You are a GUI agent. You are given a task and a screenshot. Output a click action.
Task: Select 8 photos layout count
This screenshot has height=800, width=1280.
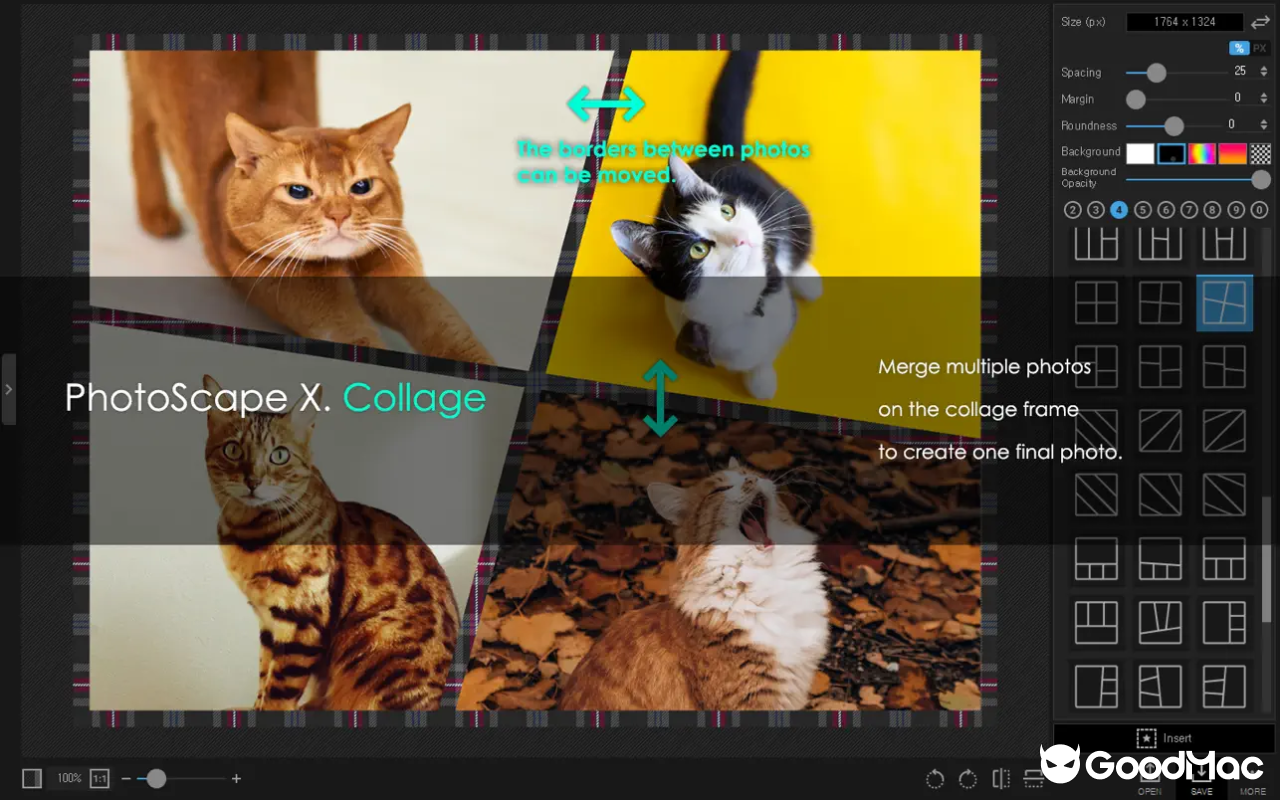[1212, 210]
